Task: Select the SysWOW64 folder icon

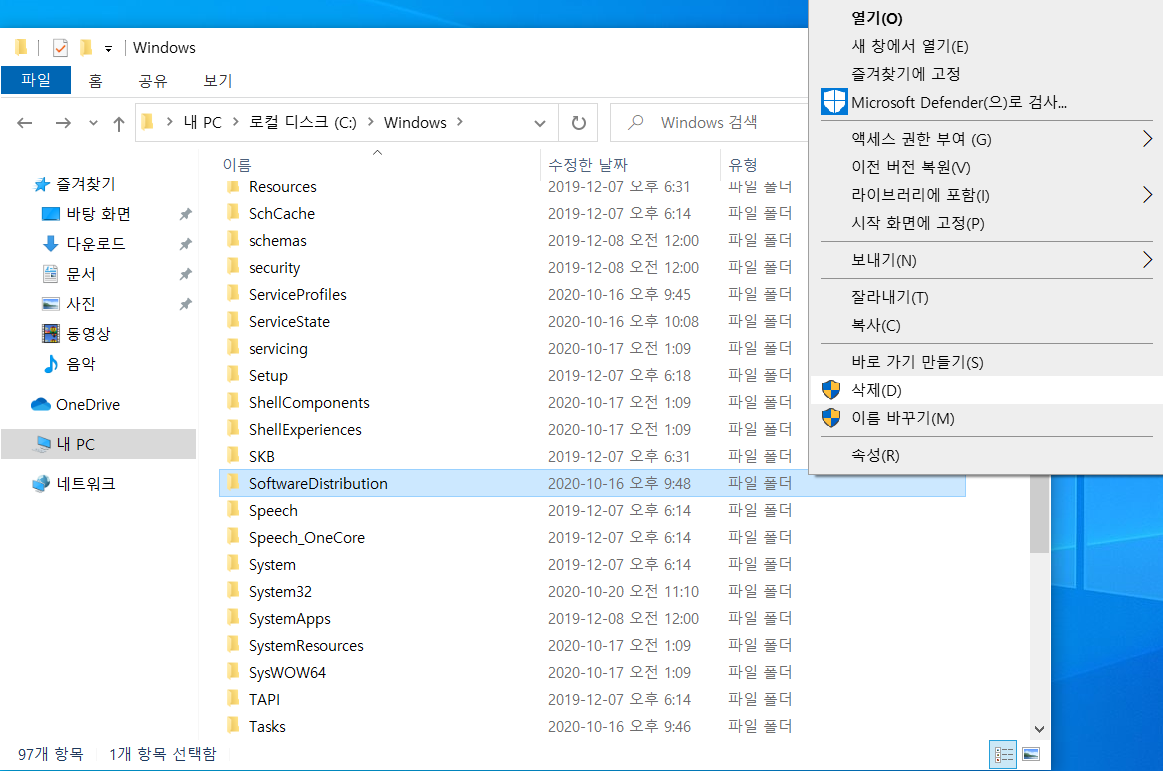Action: pos(233,672)
